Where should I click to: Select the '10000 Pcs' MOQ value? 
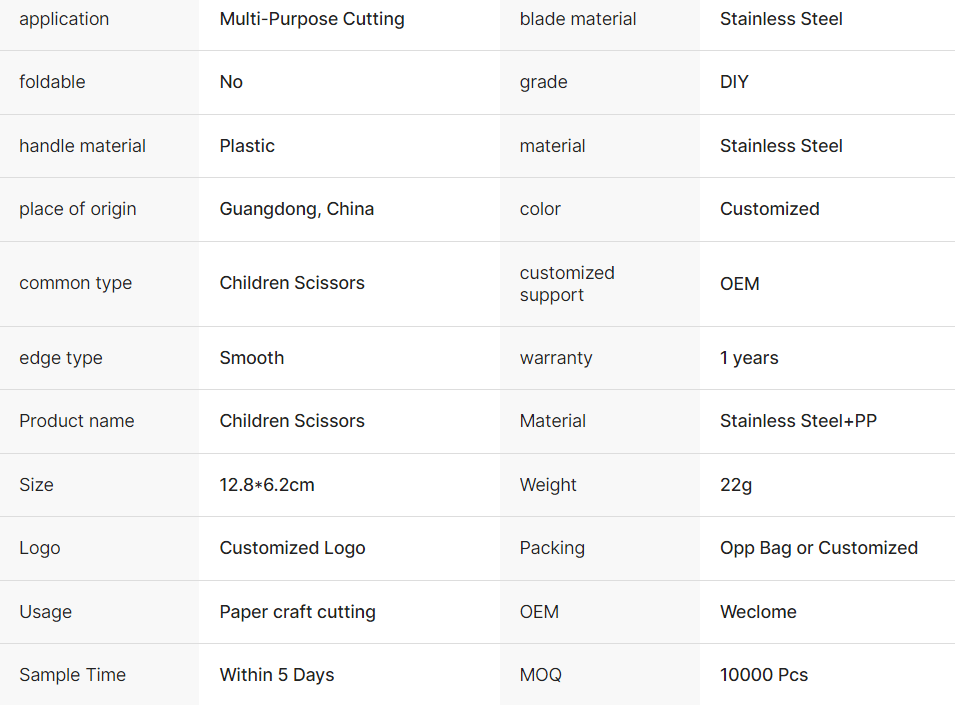[764, 675]
